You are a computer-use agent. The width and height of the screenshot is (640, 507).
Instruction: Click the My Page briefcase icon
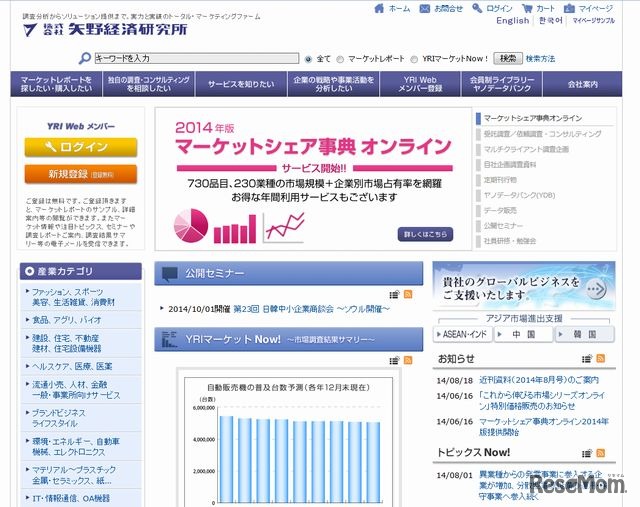pyautogui.click(x=569, y=8)
